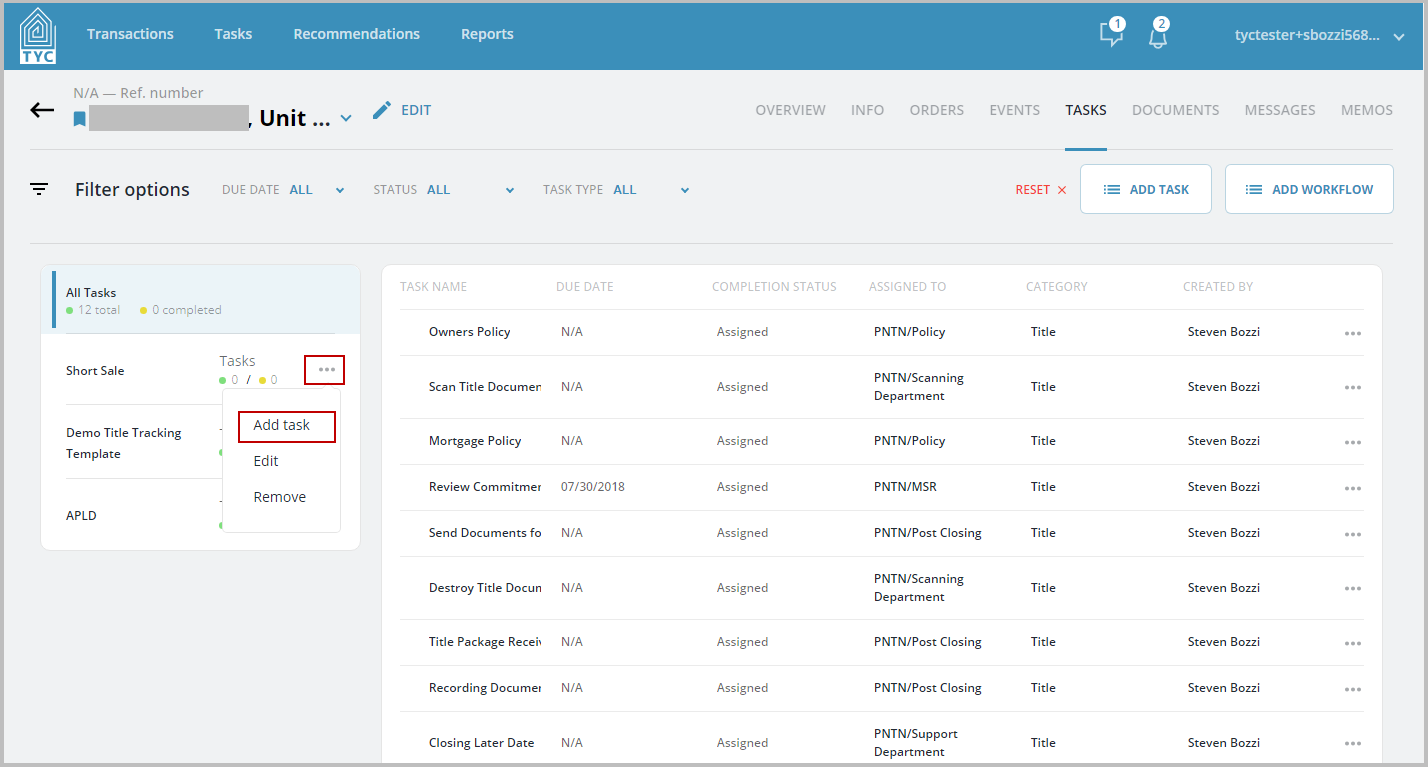The height and width of the screenshot is (767, 1428).
Task: Click the ASSIGNED TO column header
Action: pos(907,287)
